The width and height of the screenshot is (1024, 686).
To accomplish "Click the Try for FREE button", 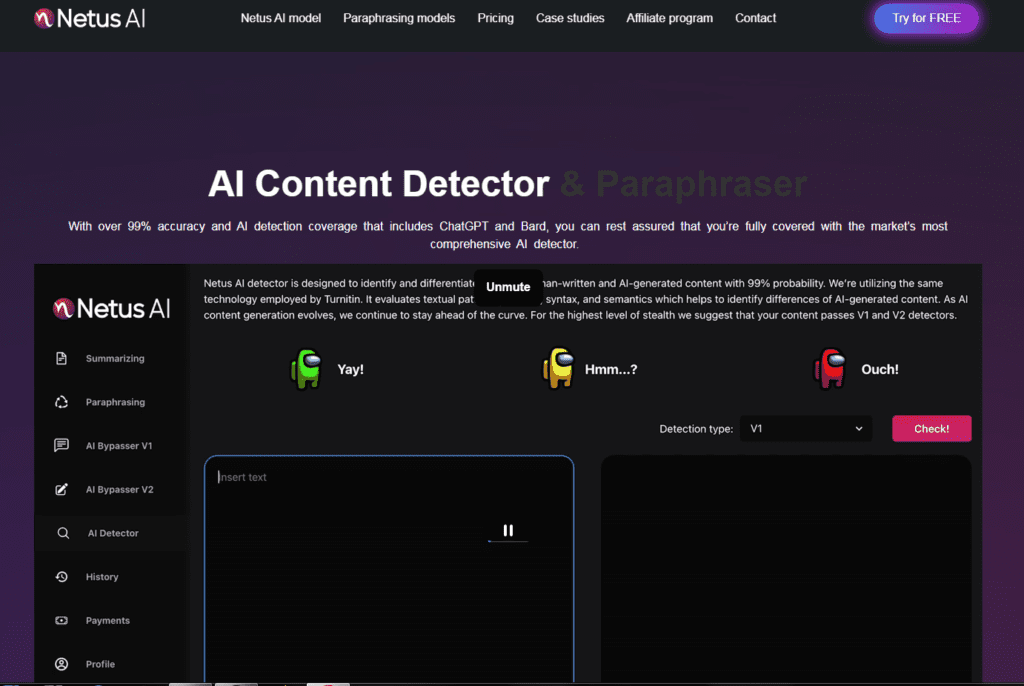I will (x=926, y=18).
